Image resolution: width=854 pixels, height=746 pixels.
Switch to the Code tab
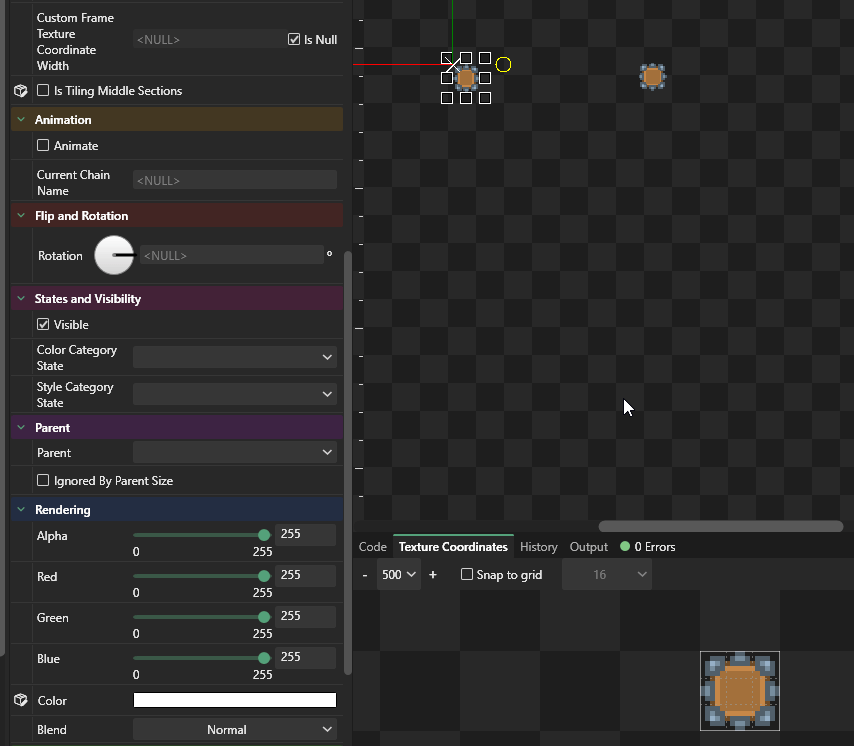point(372,547)
